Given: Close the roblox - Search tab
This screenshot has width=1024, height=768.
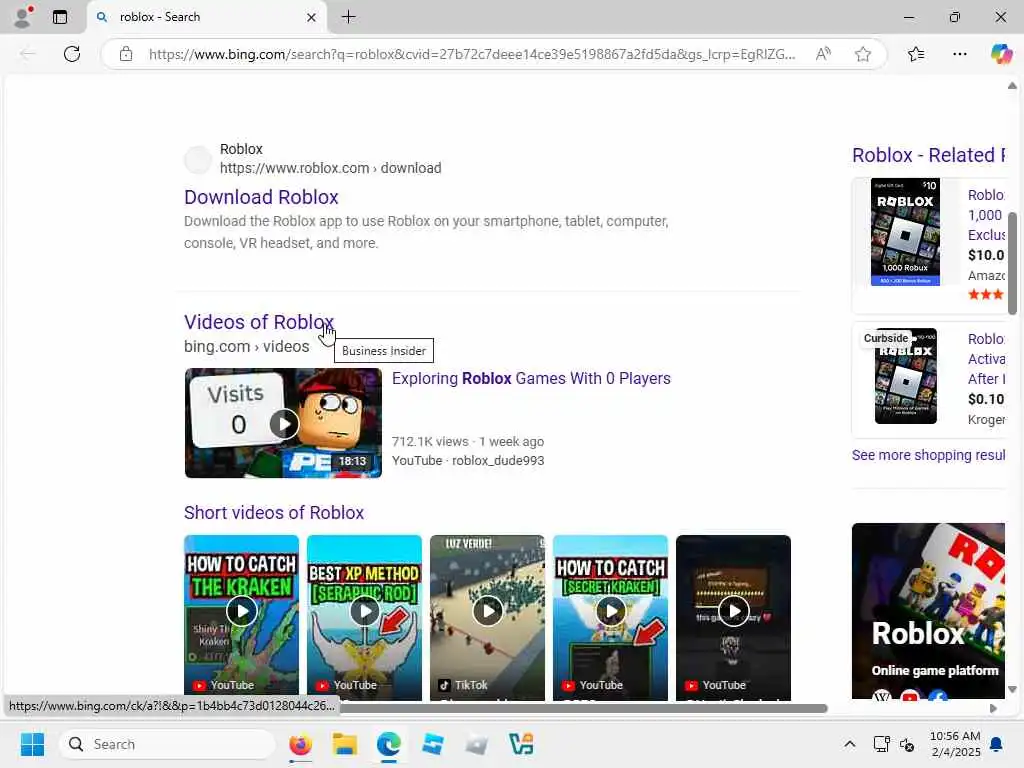Looking at the screenshot, I should pyautogui.click(x=312, y=17).
